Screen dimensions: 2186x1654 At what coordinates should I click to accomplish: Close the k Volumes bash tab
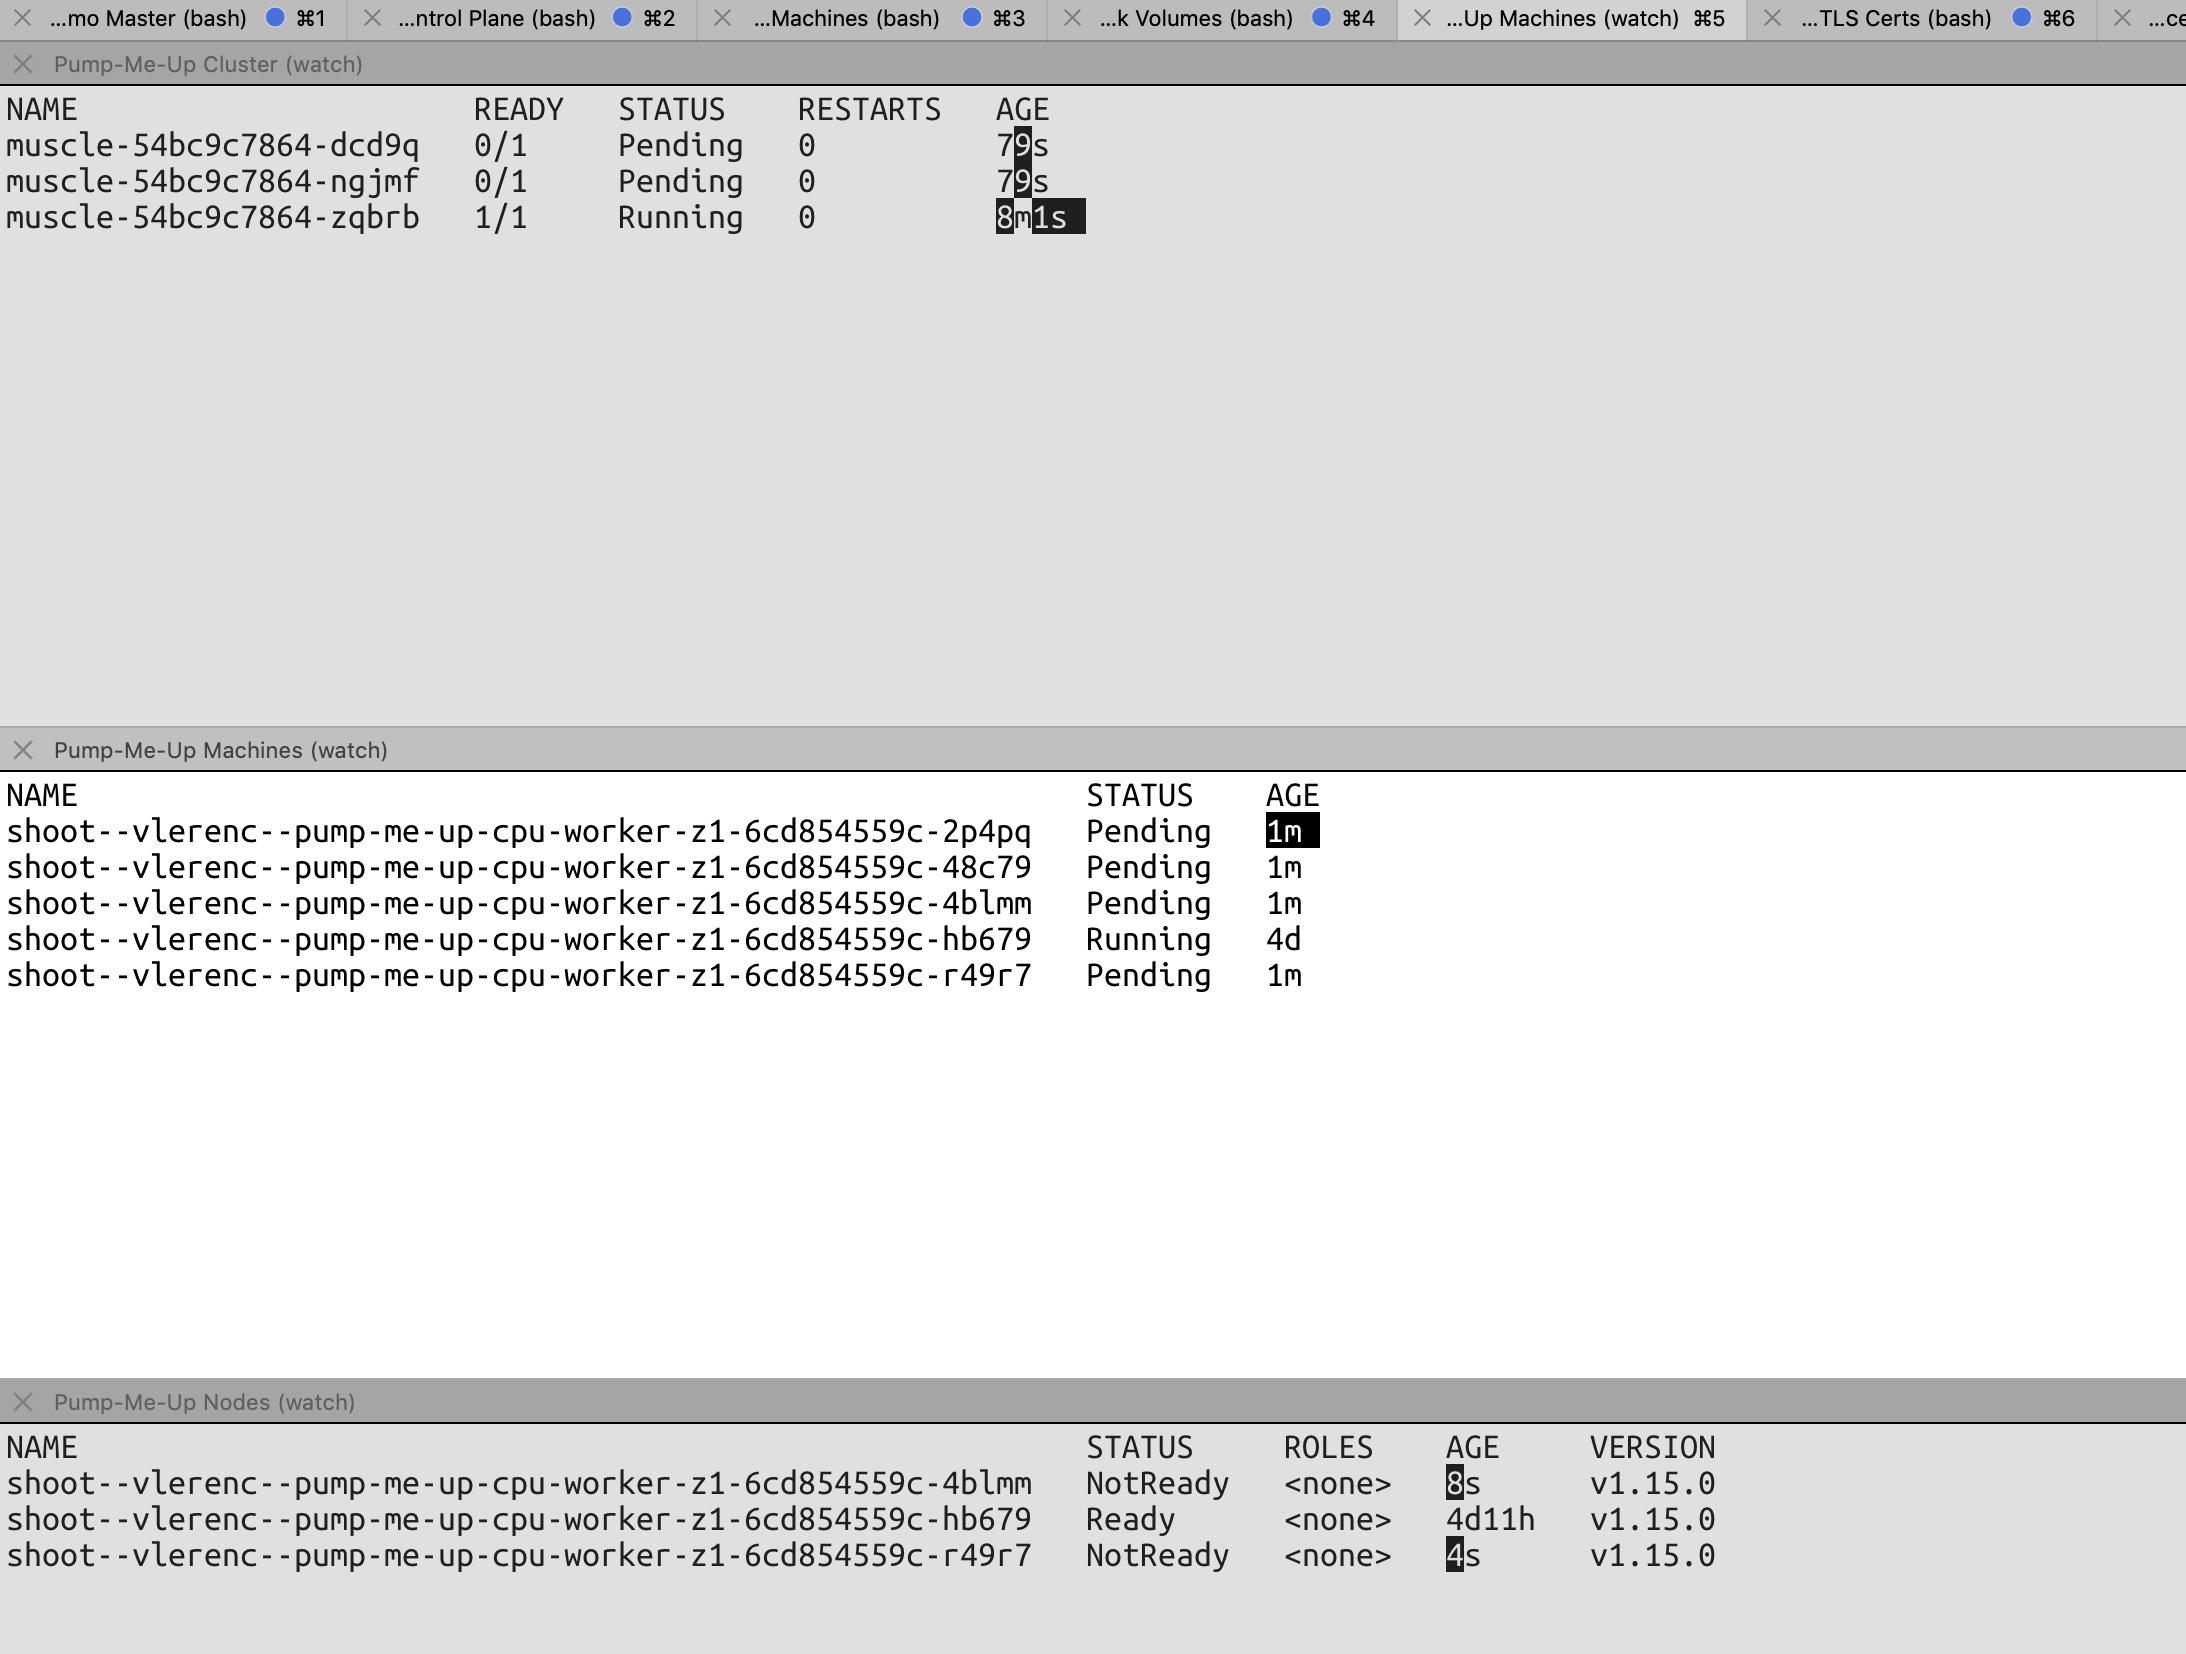click(x=1072, y=18)
